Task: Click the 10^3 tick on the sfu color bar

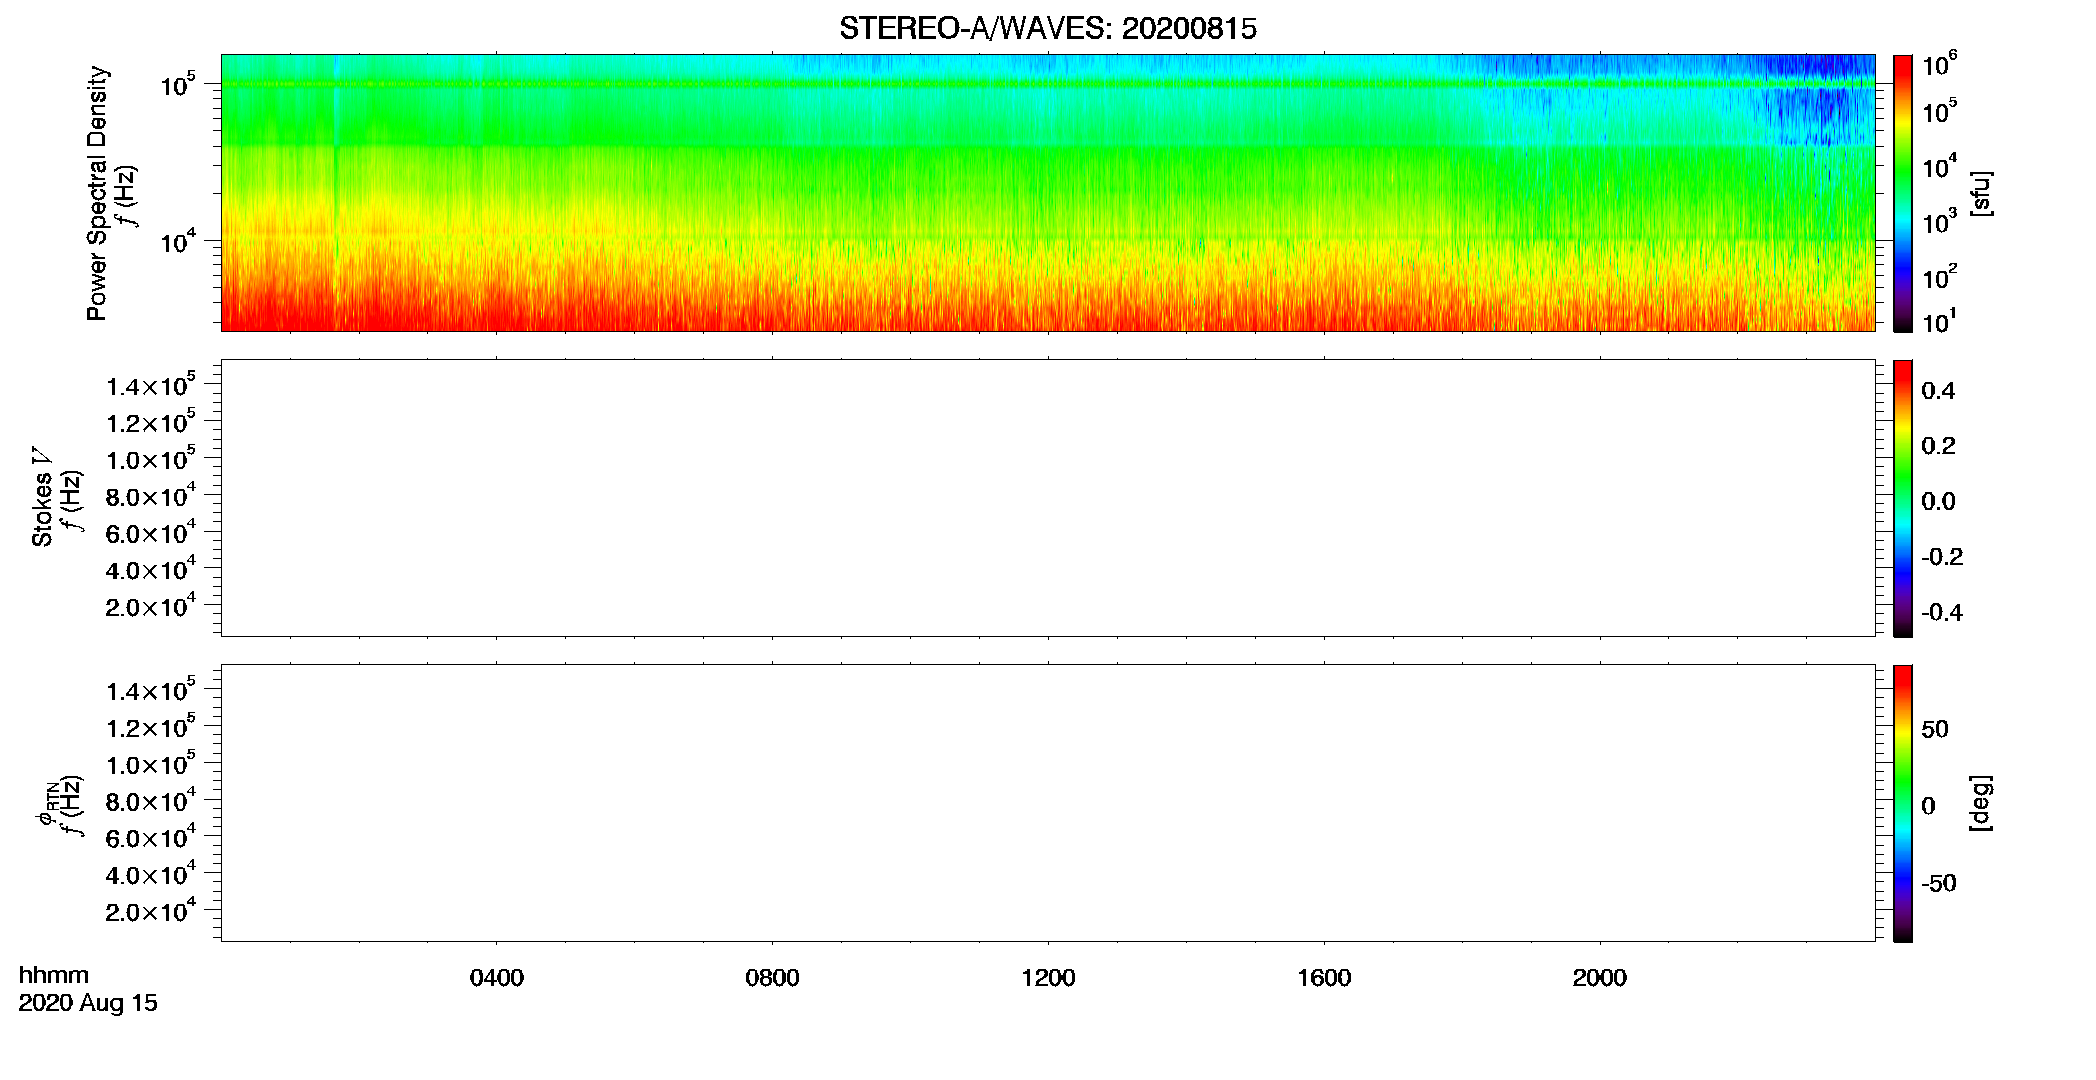Action: 1939,221
